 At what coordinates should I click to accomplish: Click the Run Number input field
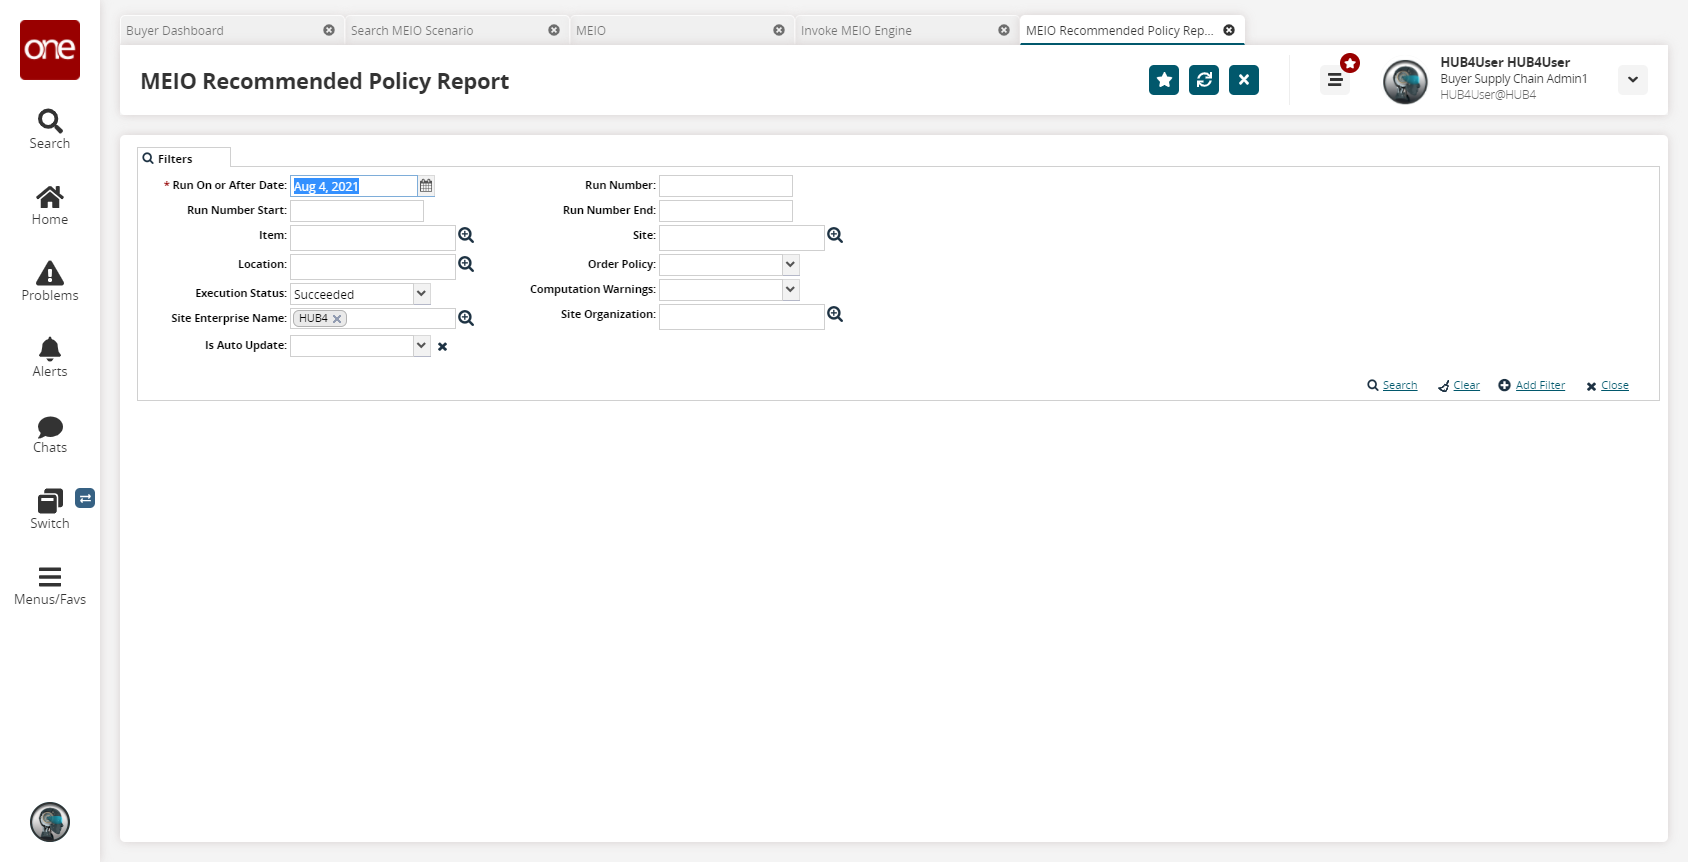(x=725, y=186)
